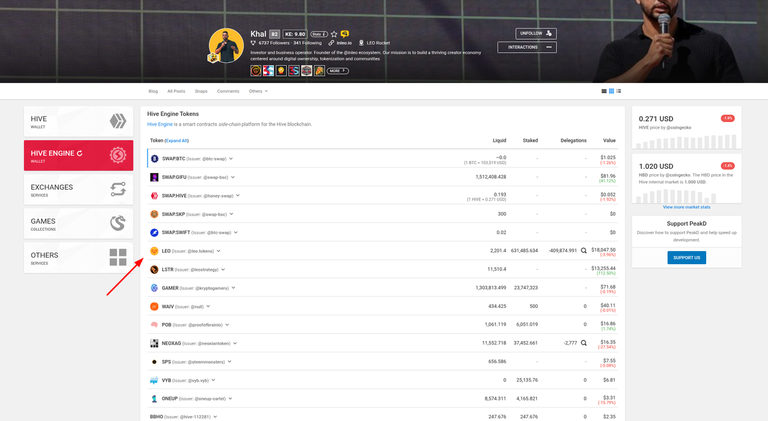Open the Blog tab

click(x=153, y=91)
